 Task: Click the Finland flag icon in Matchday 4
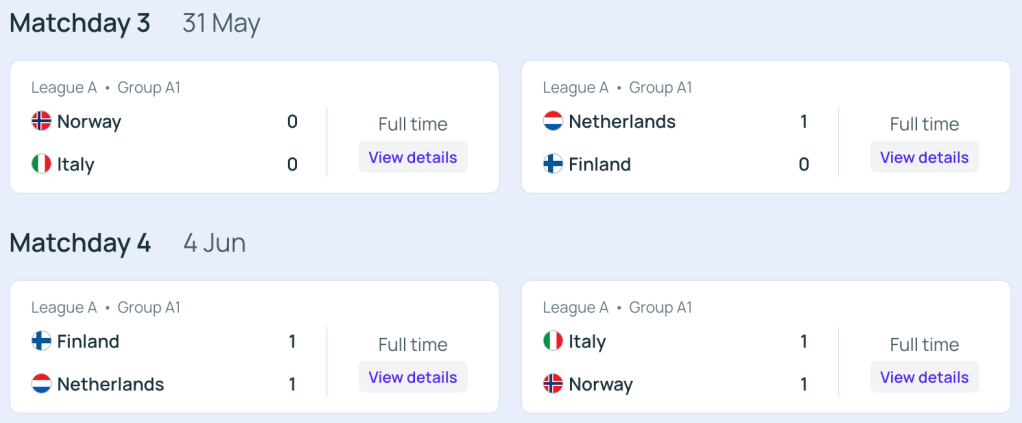click(x=41, y=341)
